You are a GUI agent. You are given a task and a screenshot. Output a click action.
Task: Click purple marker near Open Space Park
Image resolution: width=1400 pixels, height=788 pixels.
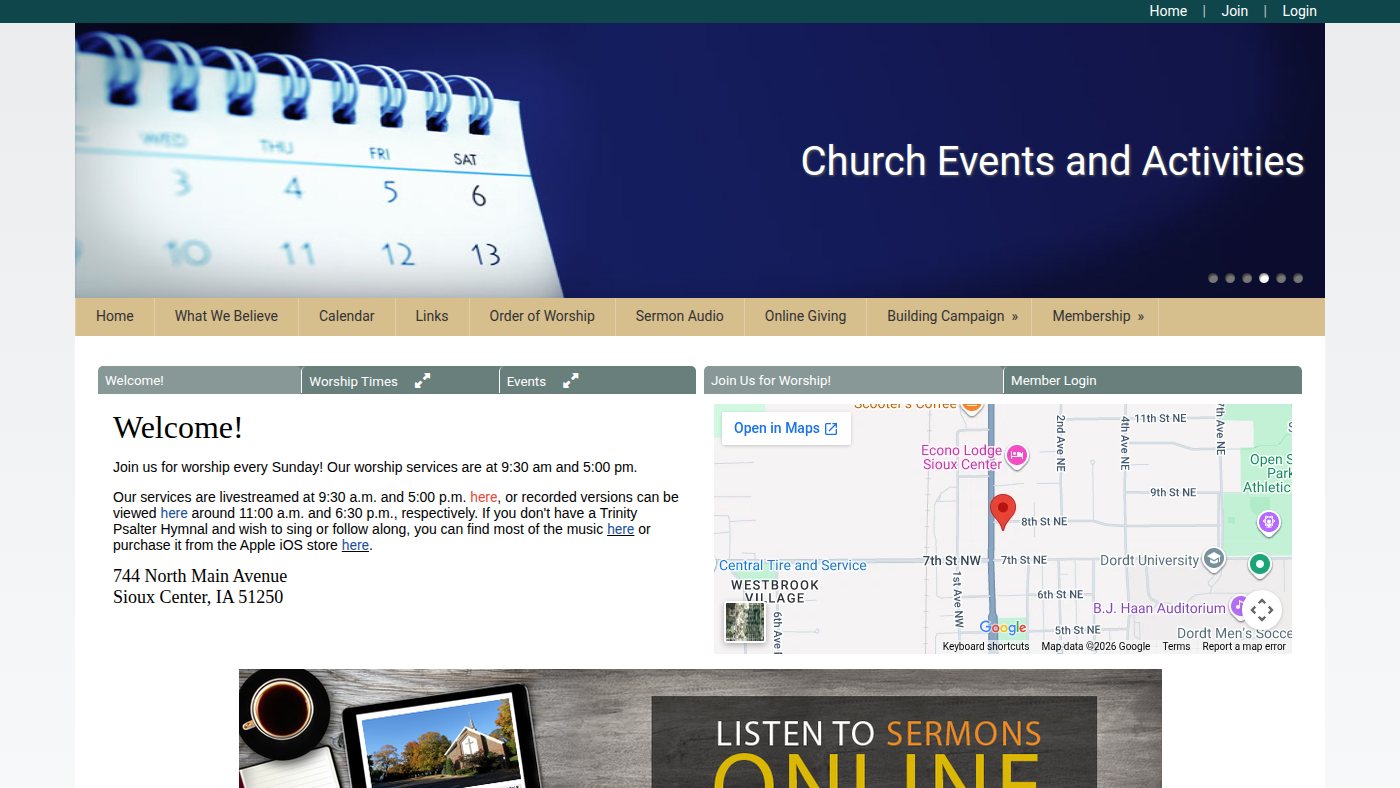pos(1269,522)
